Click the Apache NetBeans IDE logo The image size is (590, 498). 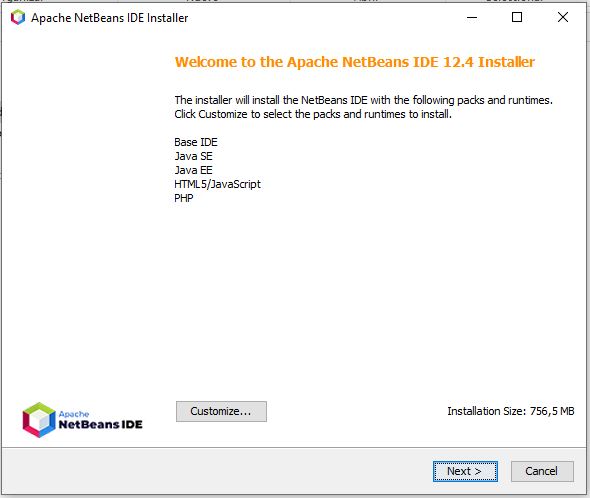(x=82, y=420)
